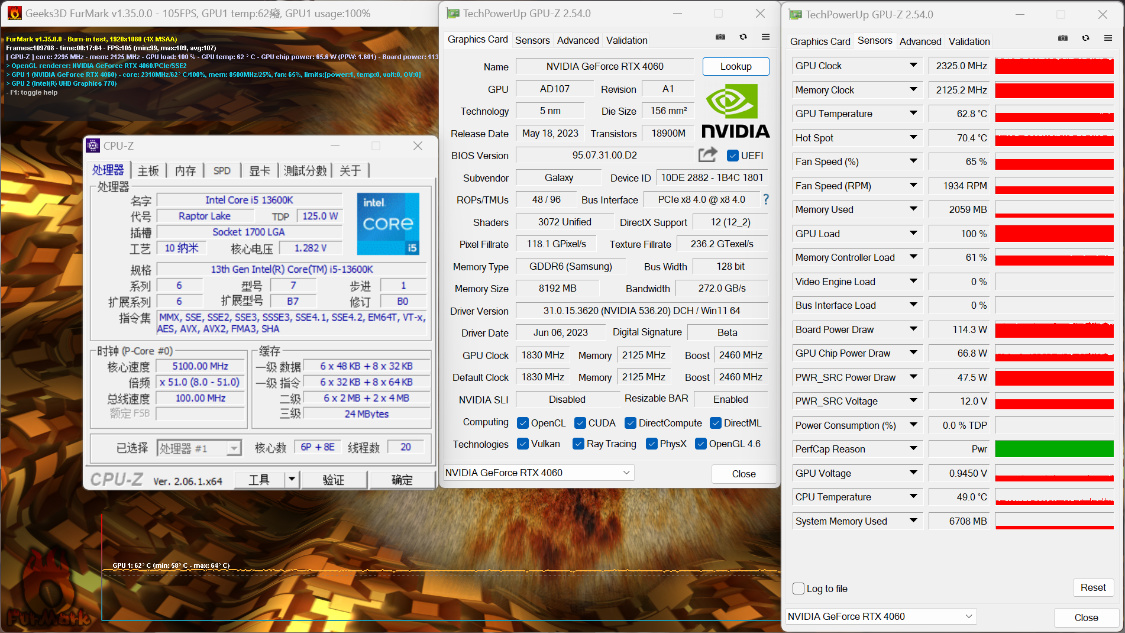
Task: Open the GPU selector dropdown in Sensors window
Action: (x=880, y=616)
